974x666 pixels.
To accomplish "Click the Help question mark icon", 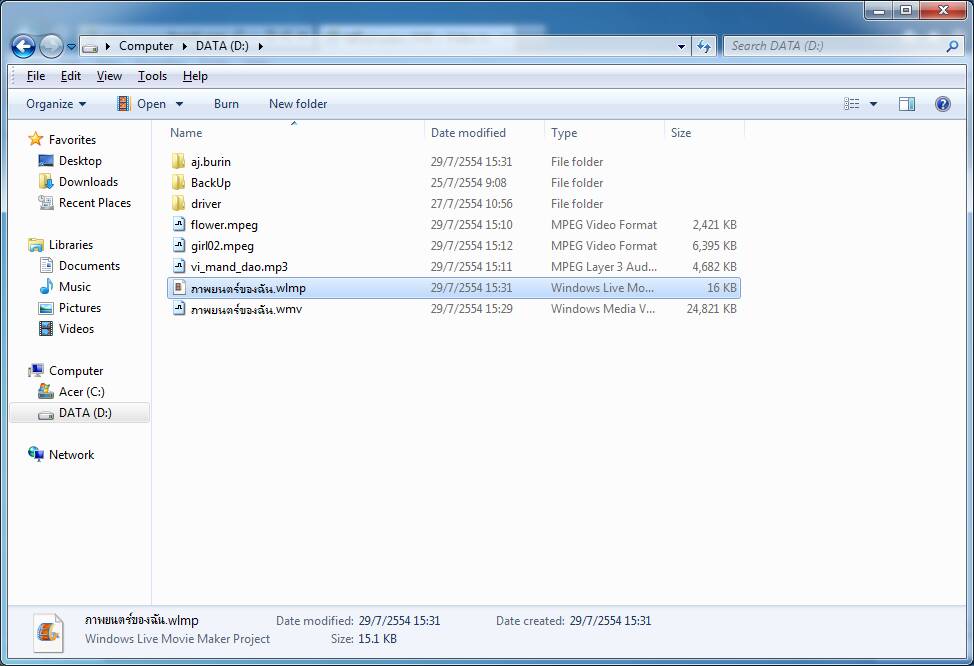I will click(942, 104).
